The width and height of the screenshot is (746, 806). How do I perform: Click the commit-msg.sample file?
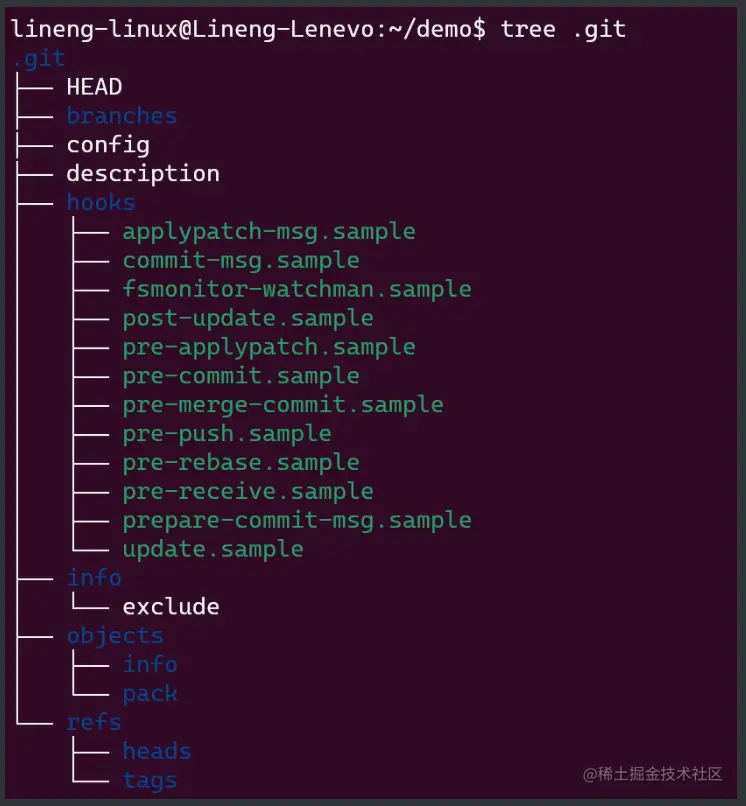click(240, 261)
